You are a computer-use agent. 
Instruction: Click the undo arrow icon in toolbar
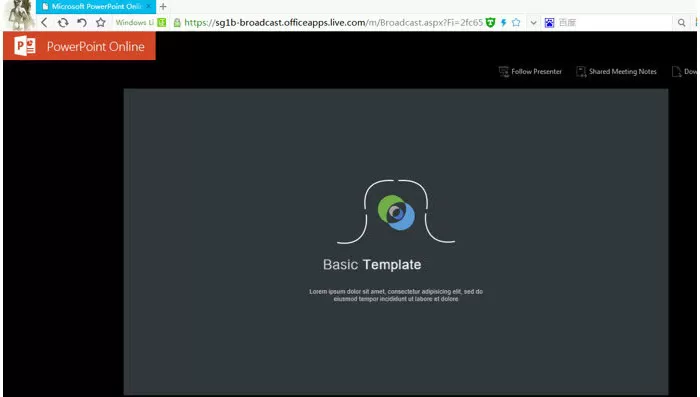(82, 22)
